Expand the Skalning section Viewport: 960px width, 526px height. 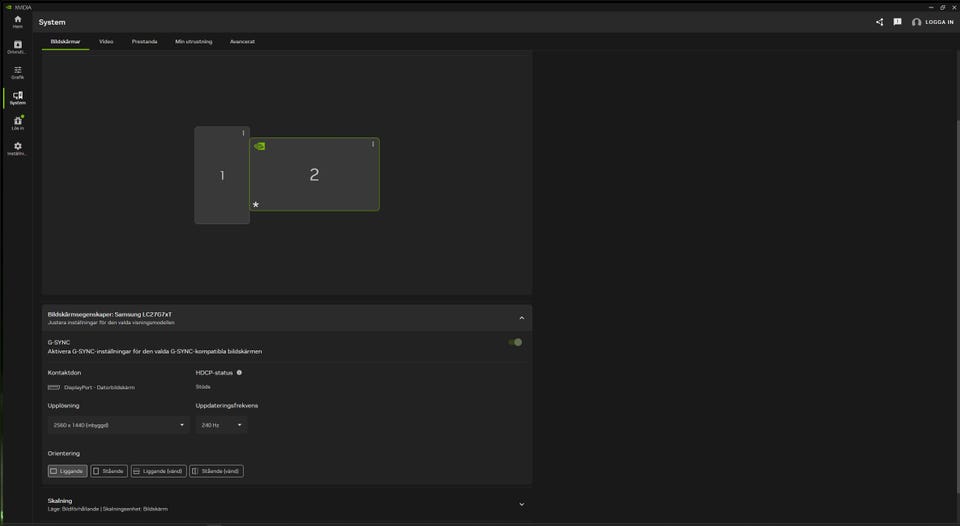point(521,504)
